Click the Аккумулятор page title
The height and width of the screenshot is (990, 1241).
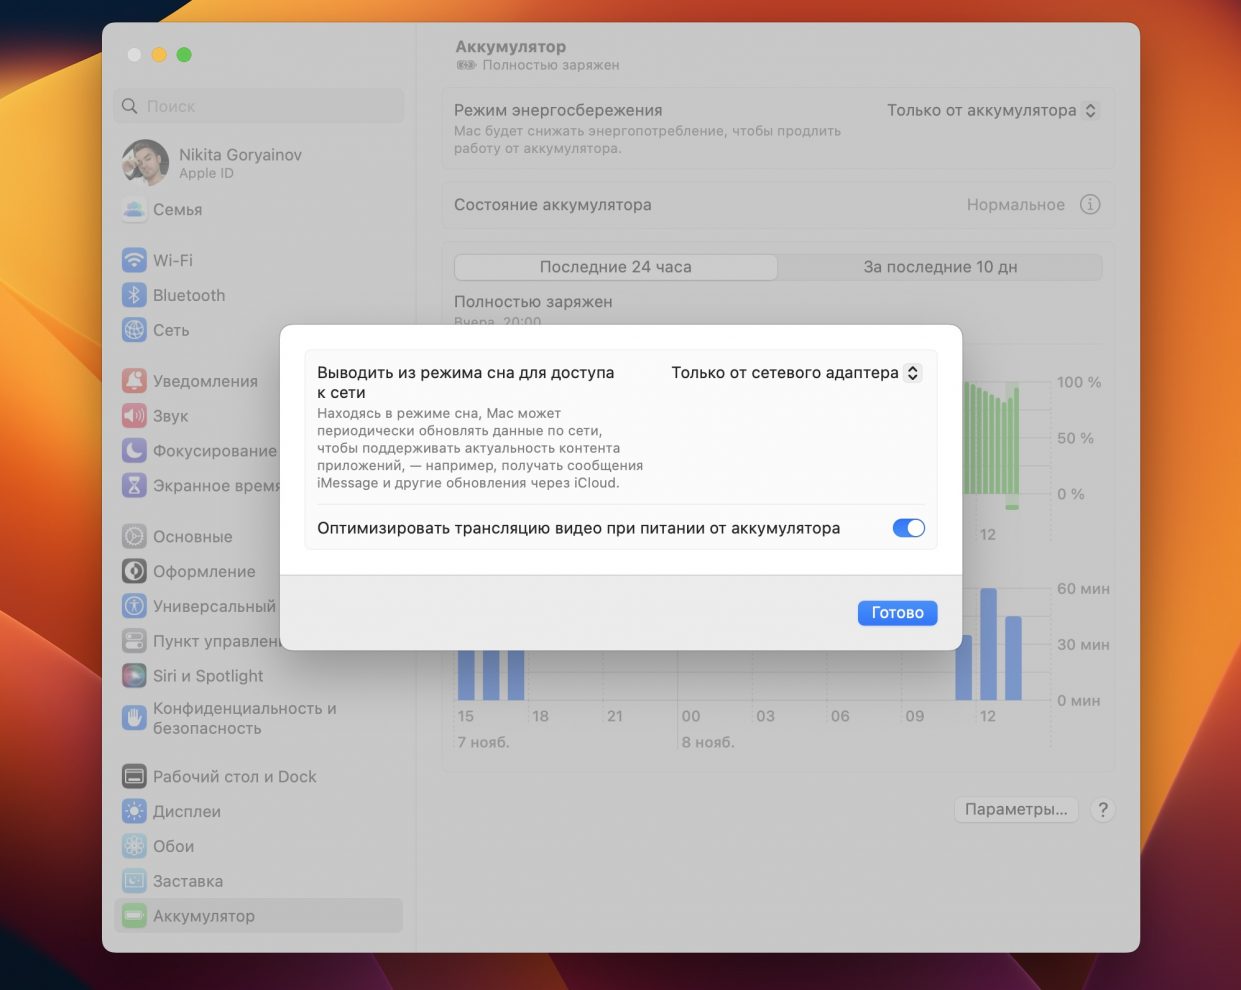point(511,47)
